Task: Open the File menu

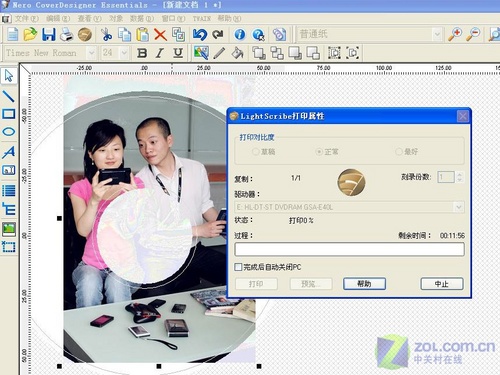Action: [x=27, y=19]
